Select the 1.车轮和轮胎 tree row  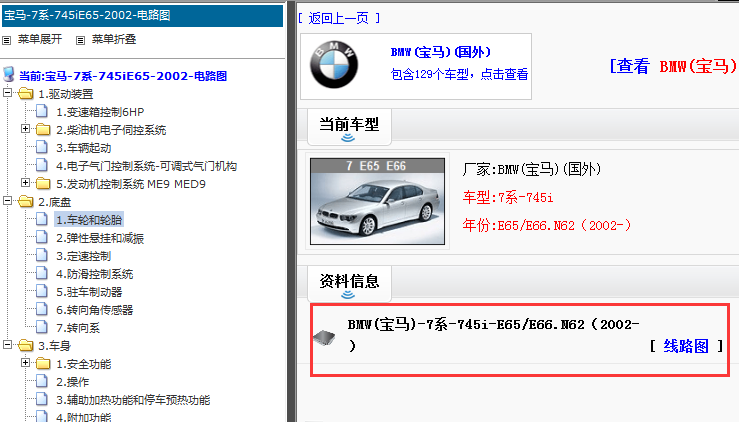[89, 220]
